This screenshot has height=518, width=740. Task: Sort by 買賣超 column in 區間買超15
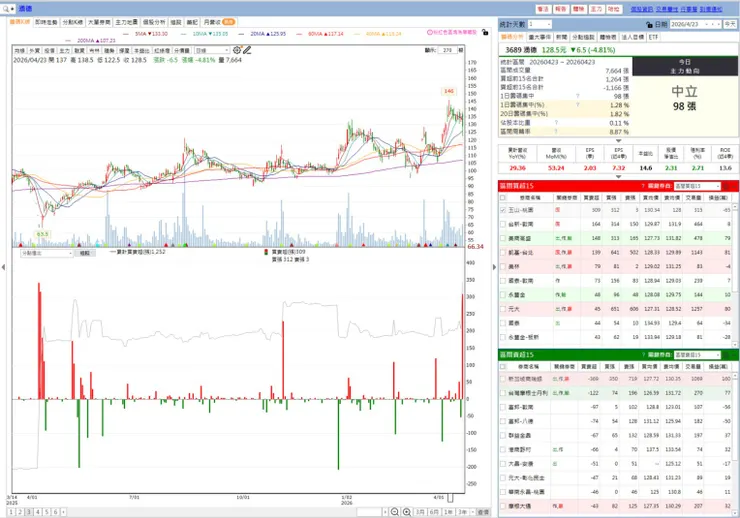[x=591, y=198]
